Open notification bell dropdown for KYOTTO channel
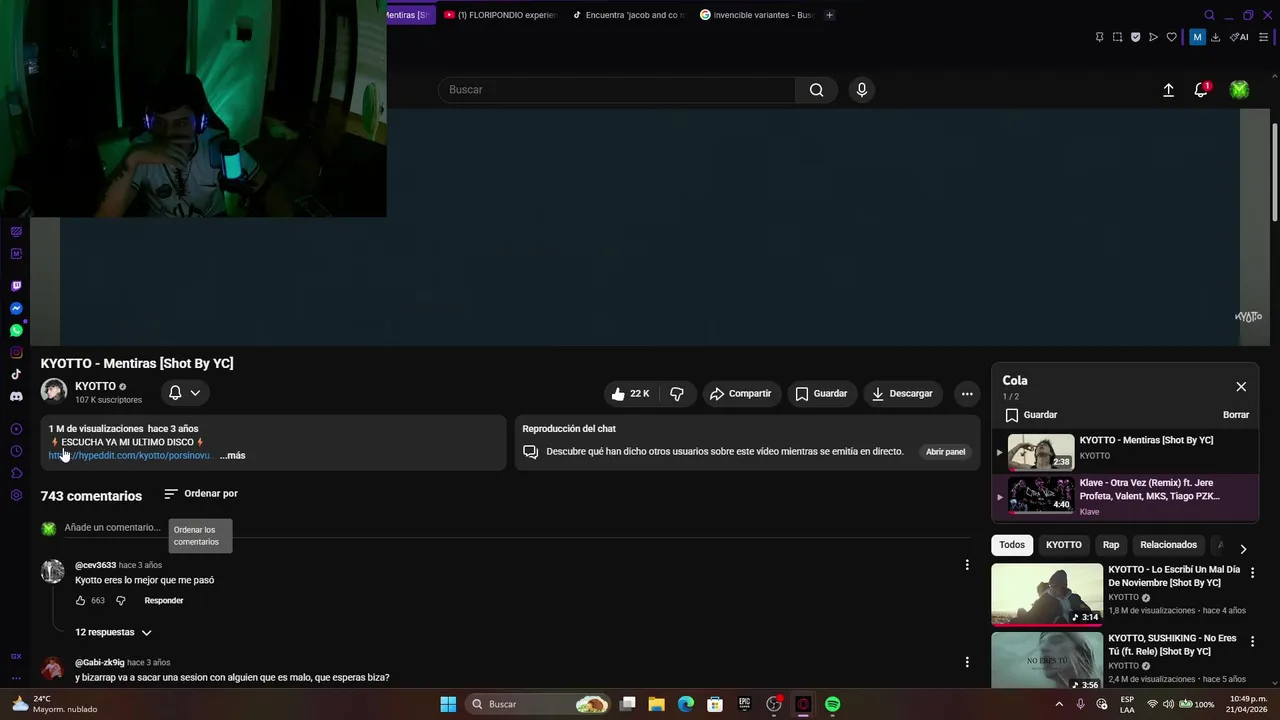This screenshot has height=720, width=1280. [185, 393]
